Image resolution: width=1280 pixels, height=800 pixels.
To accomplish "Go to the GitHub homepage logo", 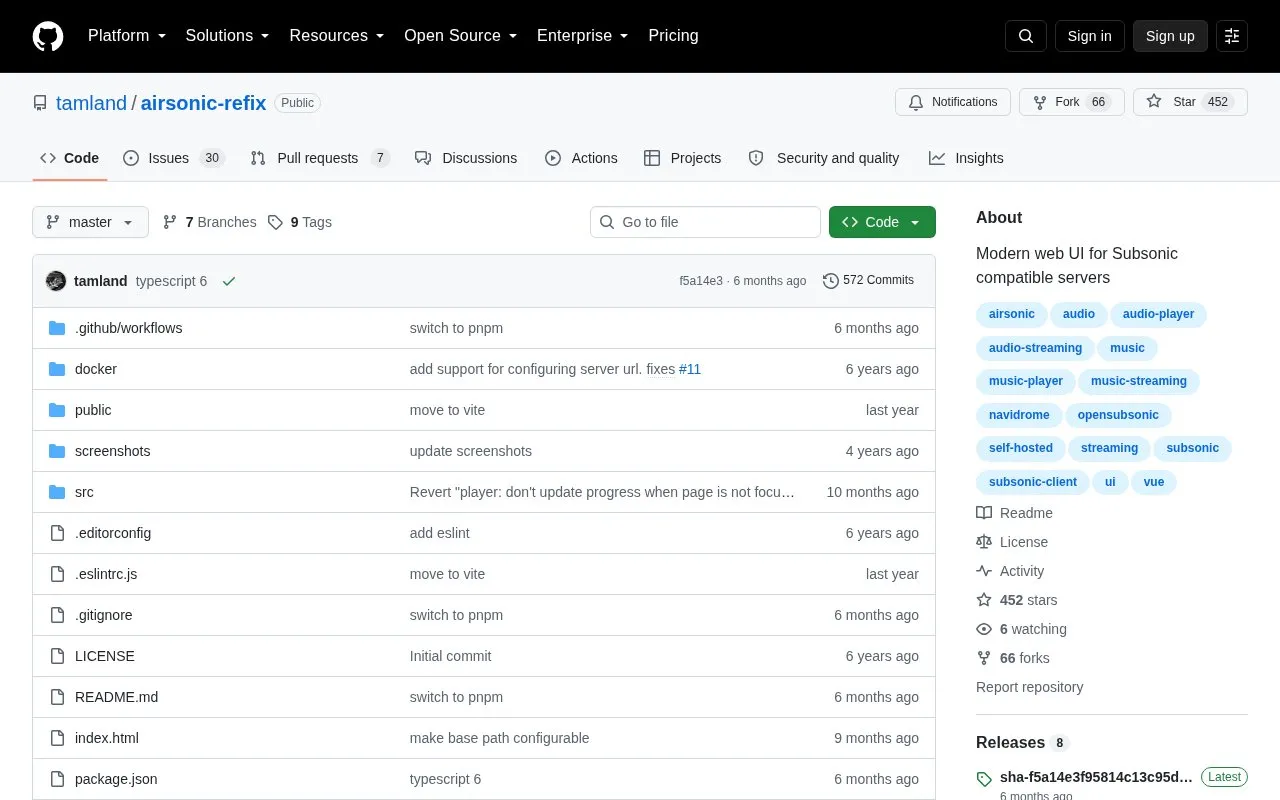I will (48, 36).
